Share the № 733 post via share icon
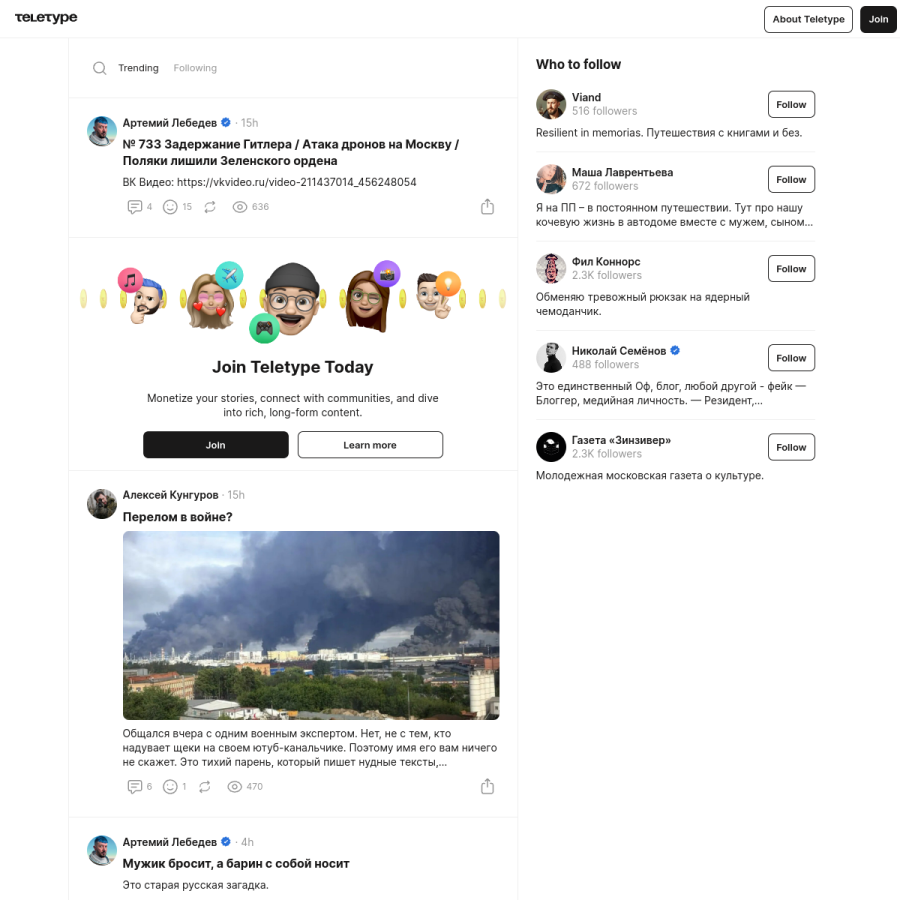 click(x=487, y=207)
